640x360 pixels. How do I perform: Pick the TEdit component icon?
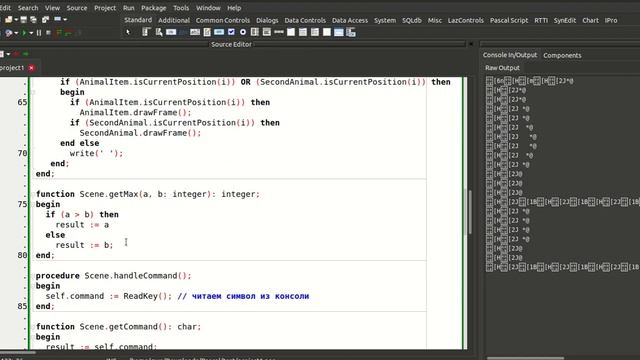195,32
